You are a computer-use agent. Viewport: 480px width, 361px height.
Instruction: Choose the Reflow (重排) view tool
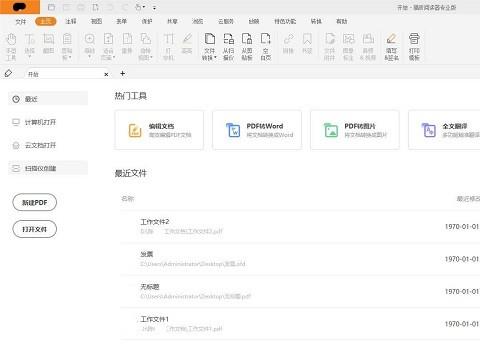click(x=127, y=43)
